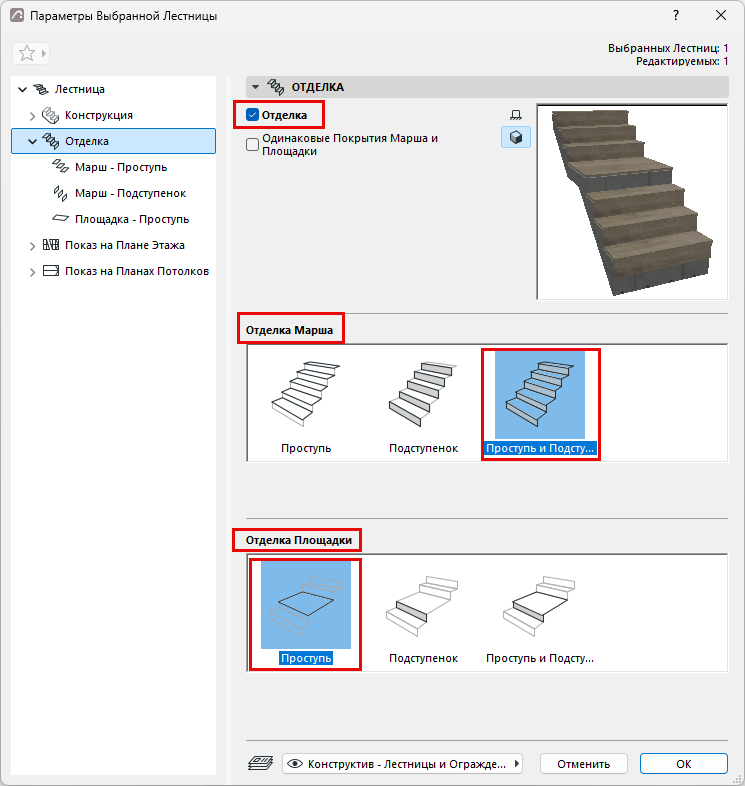Screen dimensions: 745x786
Task: Select Лестница in the tree
Action: (x=80, y=89)
